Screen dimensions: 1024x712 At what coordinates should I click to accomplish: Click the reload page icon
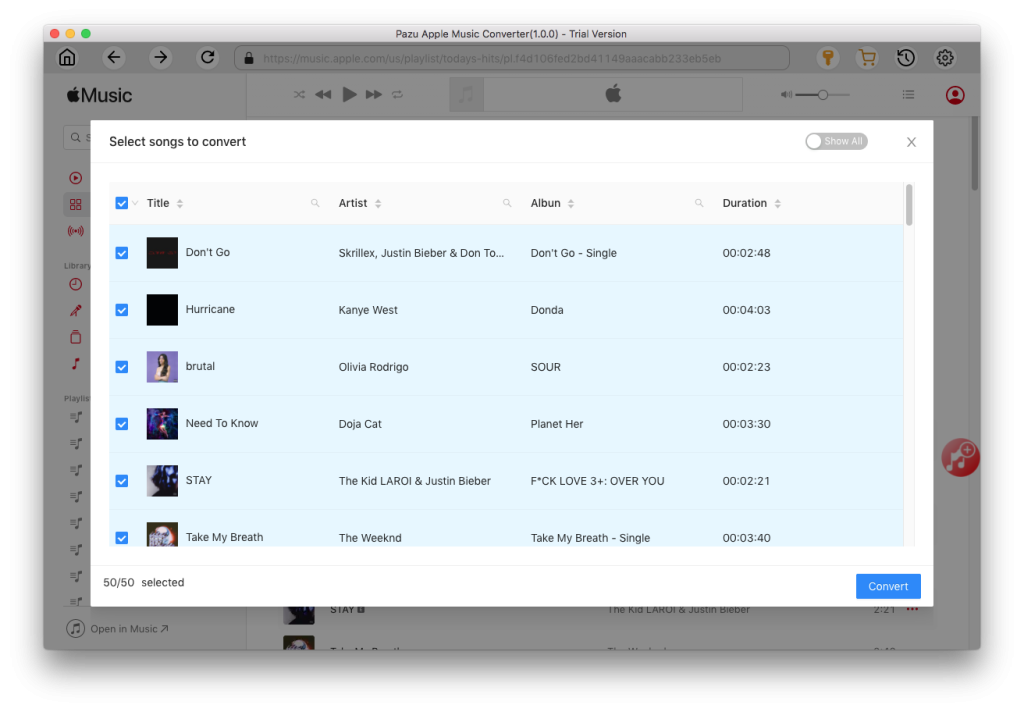pyautogui.click(x=208, y=58)
